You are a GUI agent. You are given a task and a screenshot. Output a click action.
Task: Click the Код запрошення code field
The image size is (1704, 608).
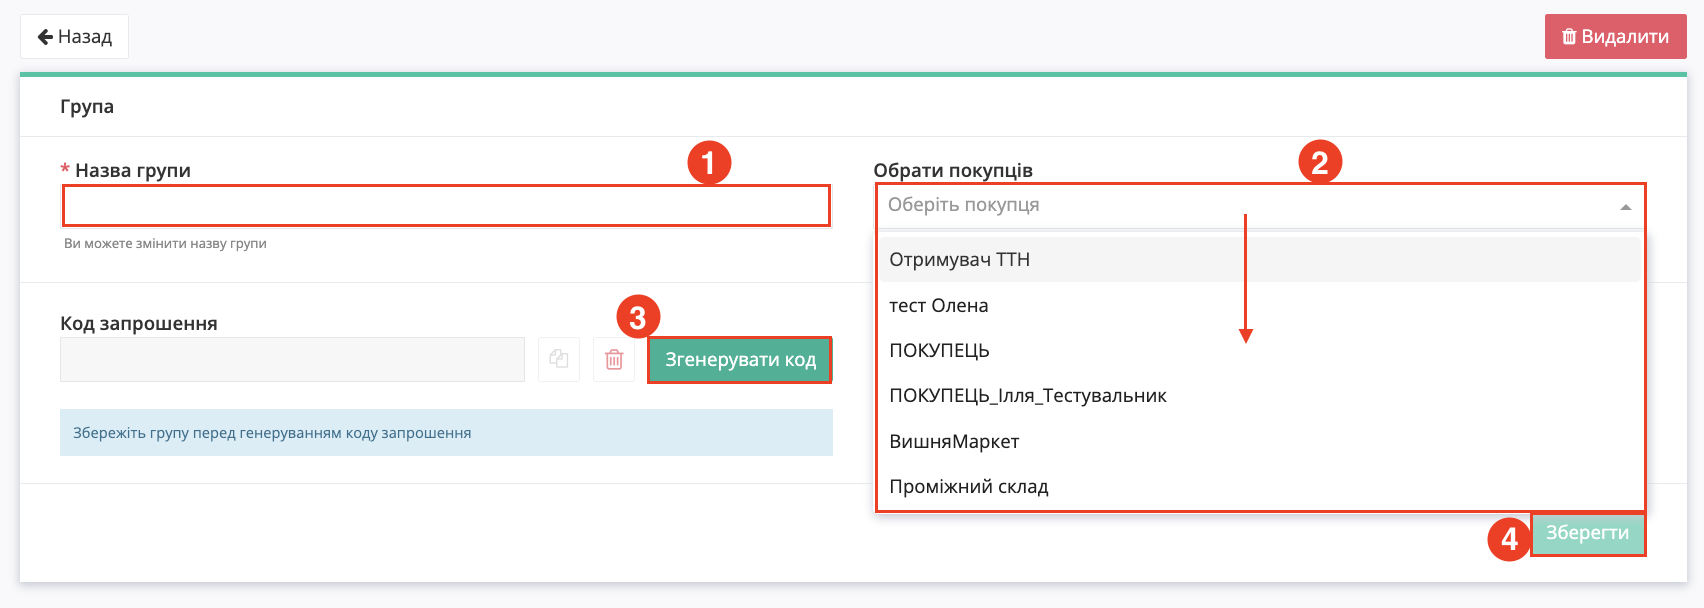coord(292,360)
